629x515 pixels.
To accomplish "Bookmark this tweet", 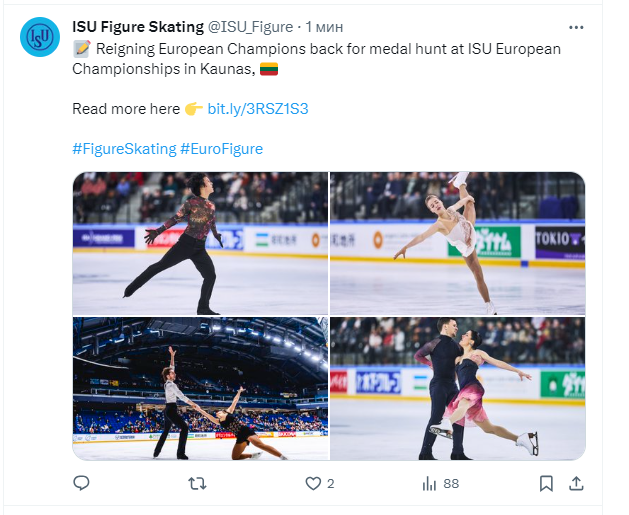I will click(546, 483).
